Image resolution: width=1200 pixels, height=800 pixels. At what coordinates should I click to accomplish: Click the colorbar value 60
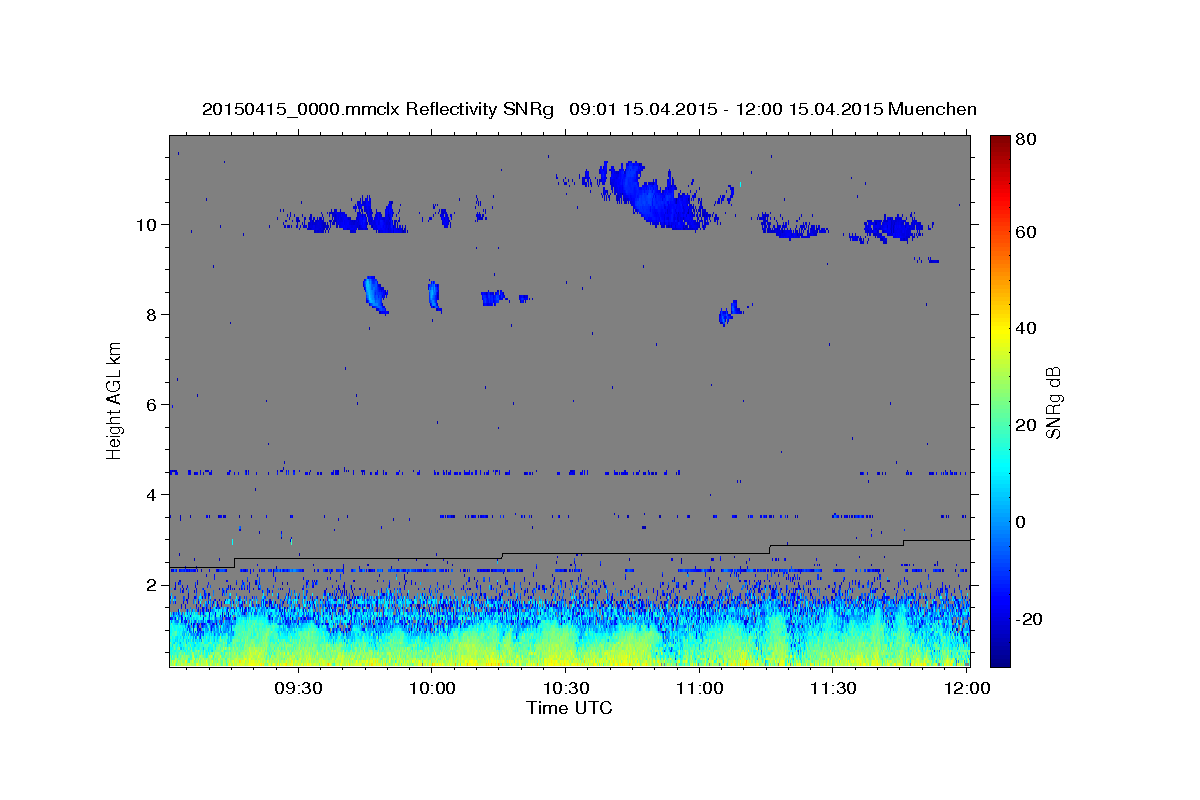click(1027, 232)
